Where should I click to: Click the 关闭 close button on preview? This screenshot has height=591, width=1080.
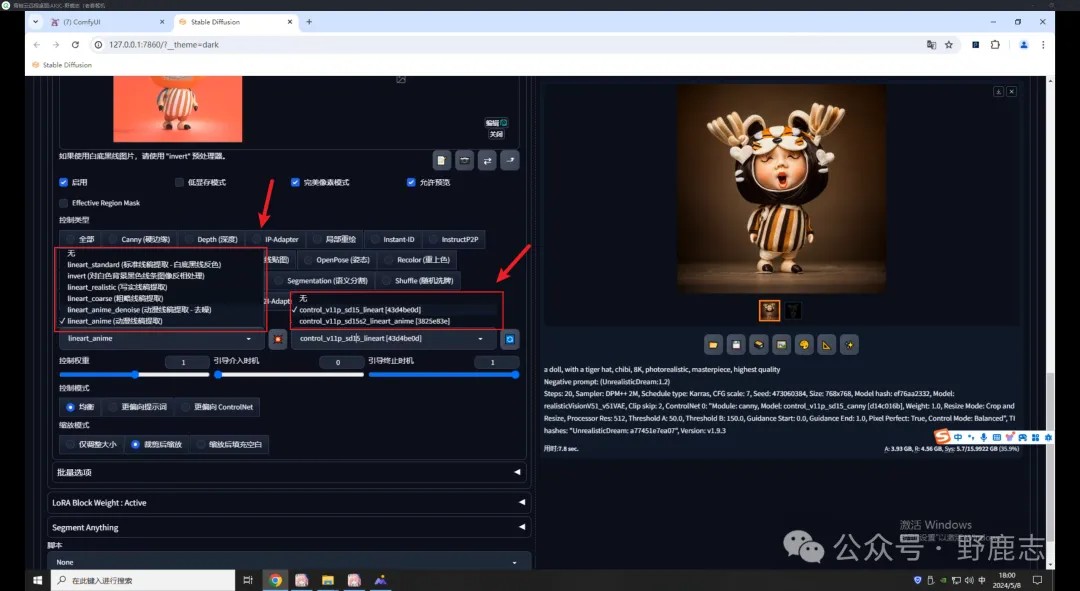(496, 134)
